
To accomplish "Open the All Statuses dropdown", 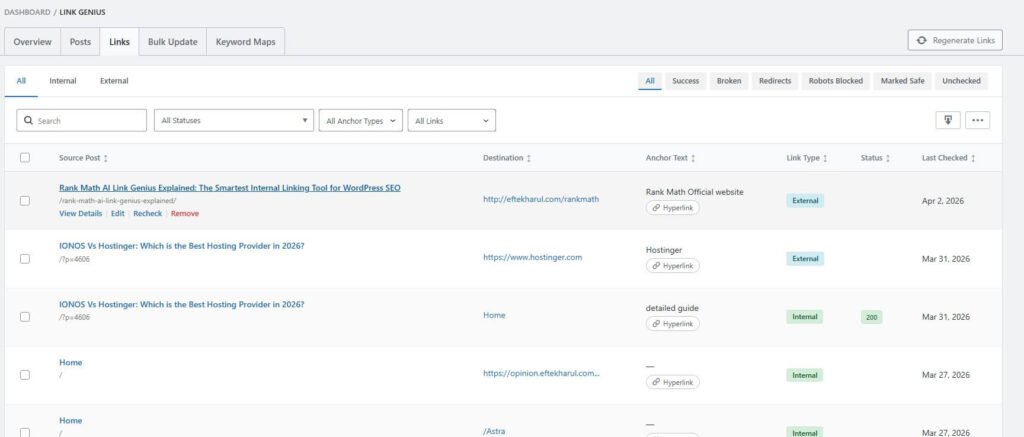I will pos(234,120).
